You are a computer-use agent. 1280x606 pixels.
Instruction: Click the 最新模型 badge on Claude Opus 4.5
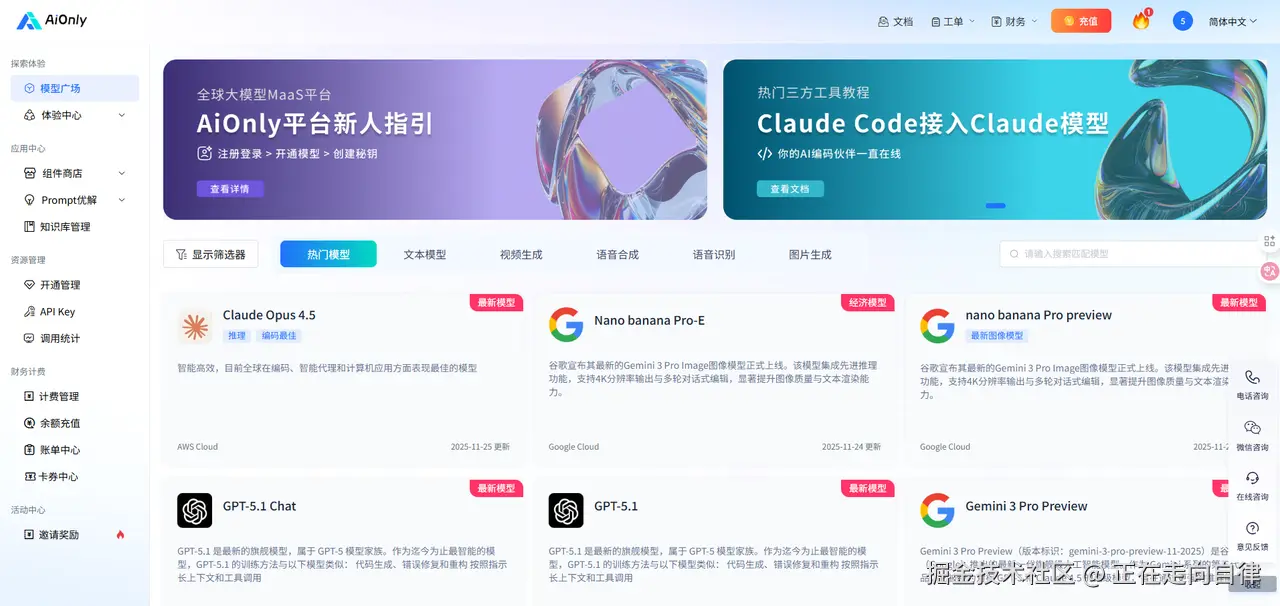click(x=497, y=302)
